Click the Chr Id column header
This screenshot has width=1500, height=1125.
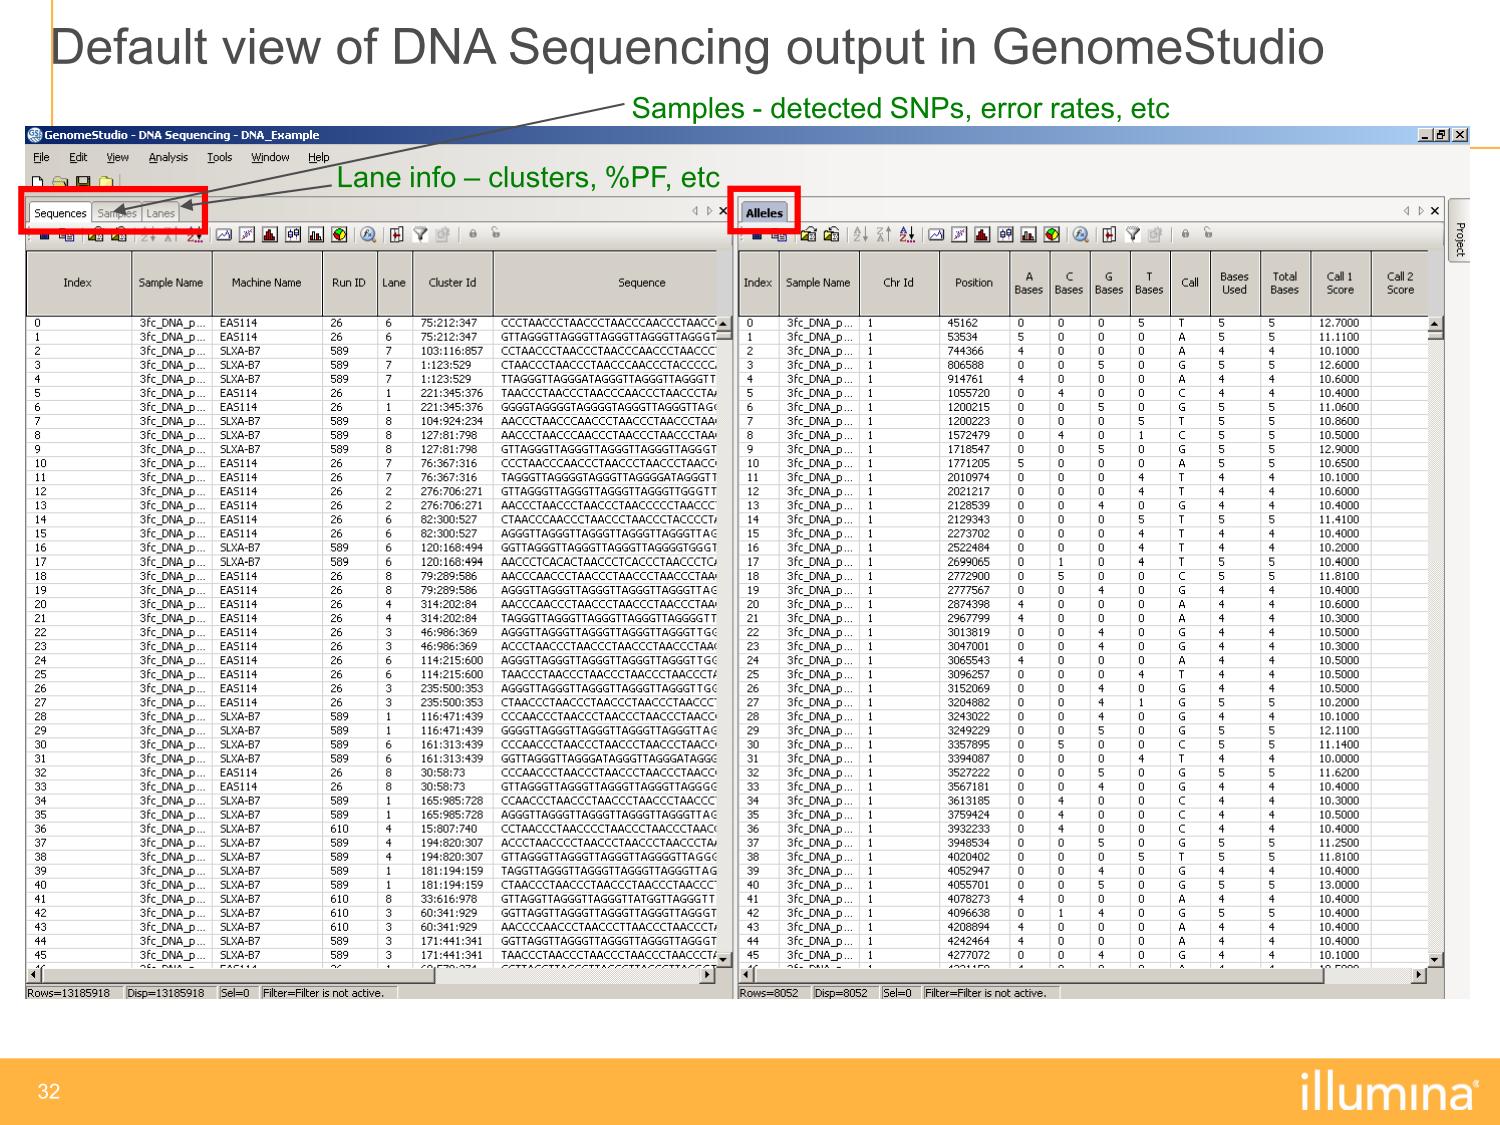click(898, 283)
